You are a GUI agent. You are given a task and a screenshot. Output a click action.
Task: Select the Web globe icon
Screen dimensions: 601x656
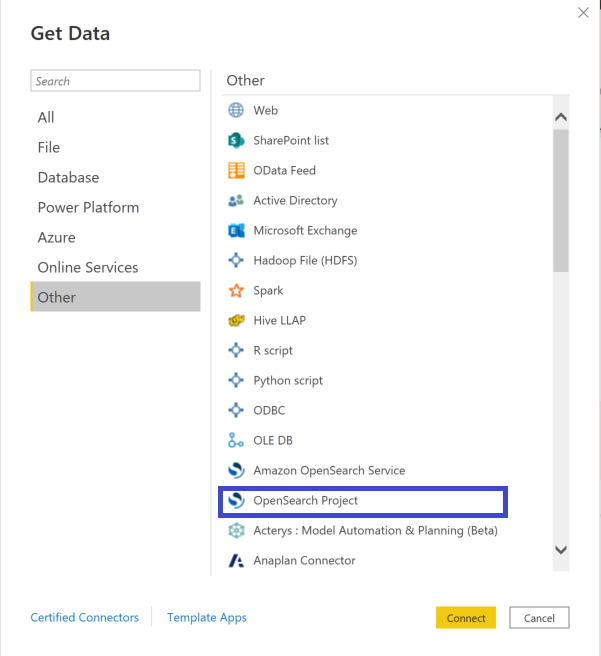tap(236, 110)
